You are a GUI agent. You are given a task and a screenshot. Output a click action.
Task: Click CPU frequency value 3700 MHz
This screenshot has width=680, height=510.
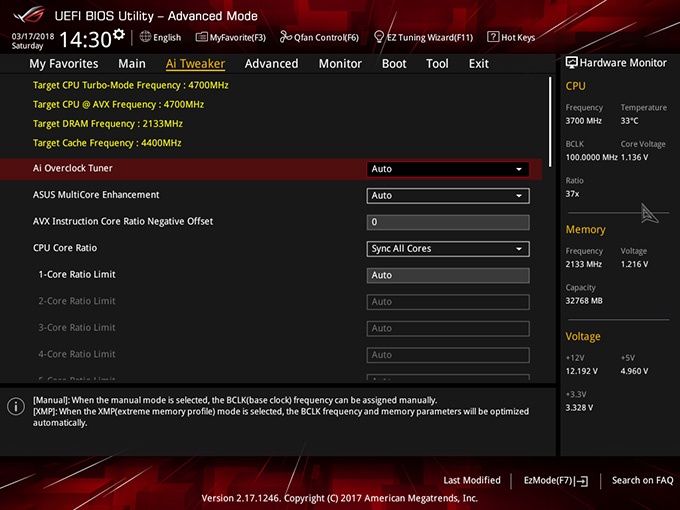click(583, 121)
